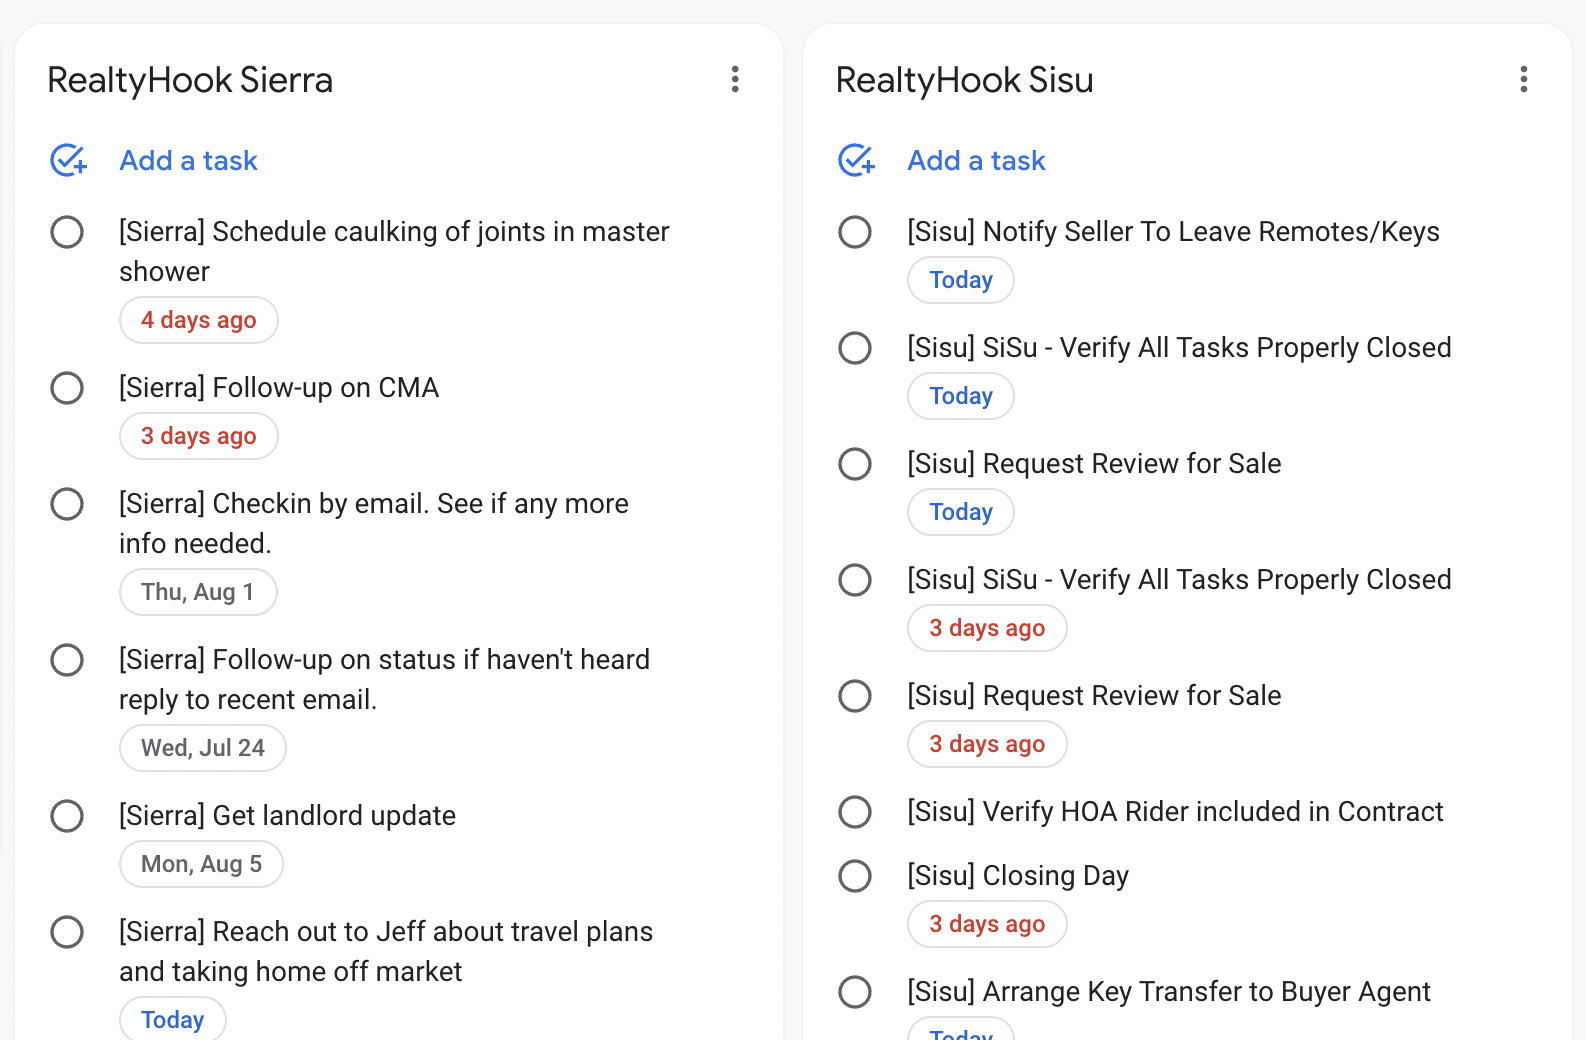Viewport: 1586px width, 1040px height.
Task: Complete the 'Follow-up on CMA' task
Action: tap(67, 388)
